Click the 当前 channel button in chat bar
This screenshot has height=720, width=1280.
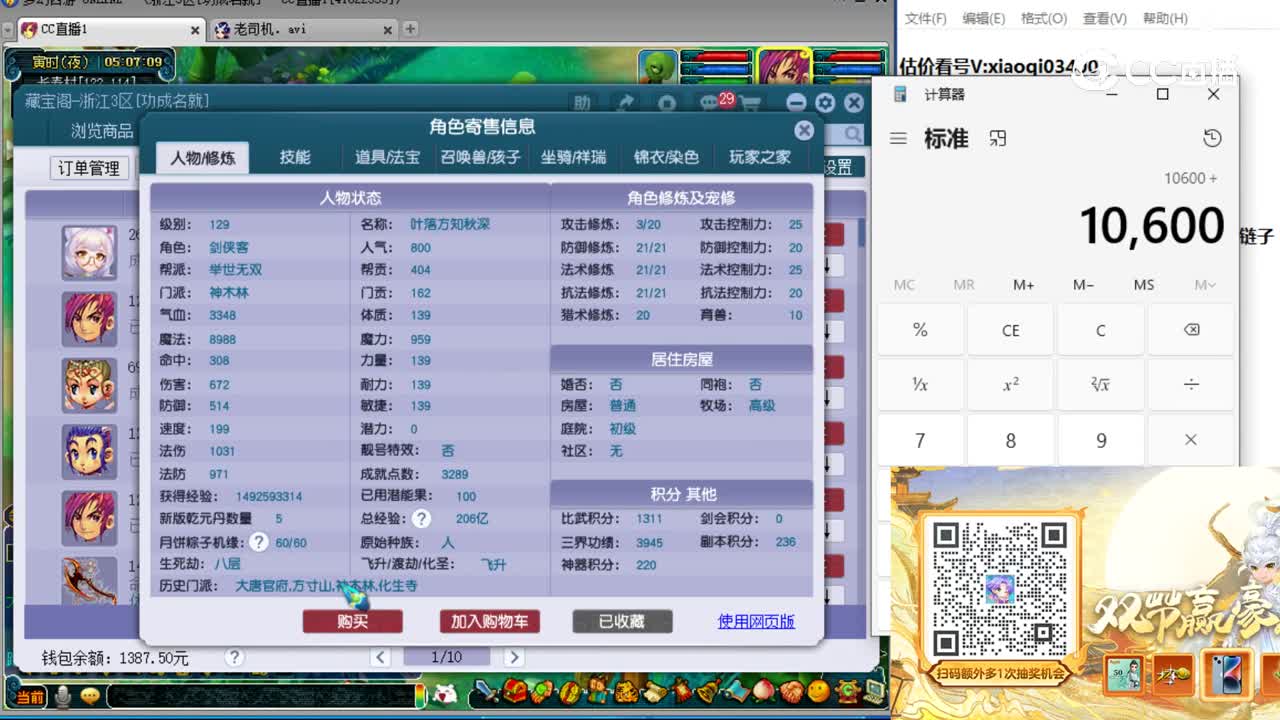(30, 697)
